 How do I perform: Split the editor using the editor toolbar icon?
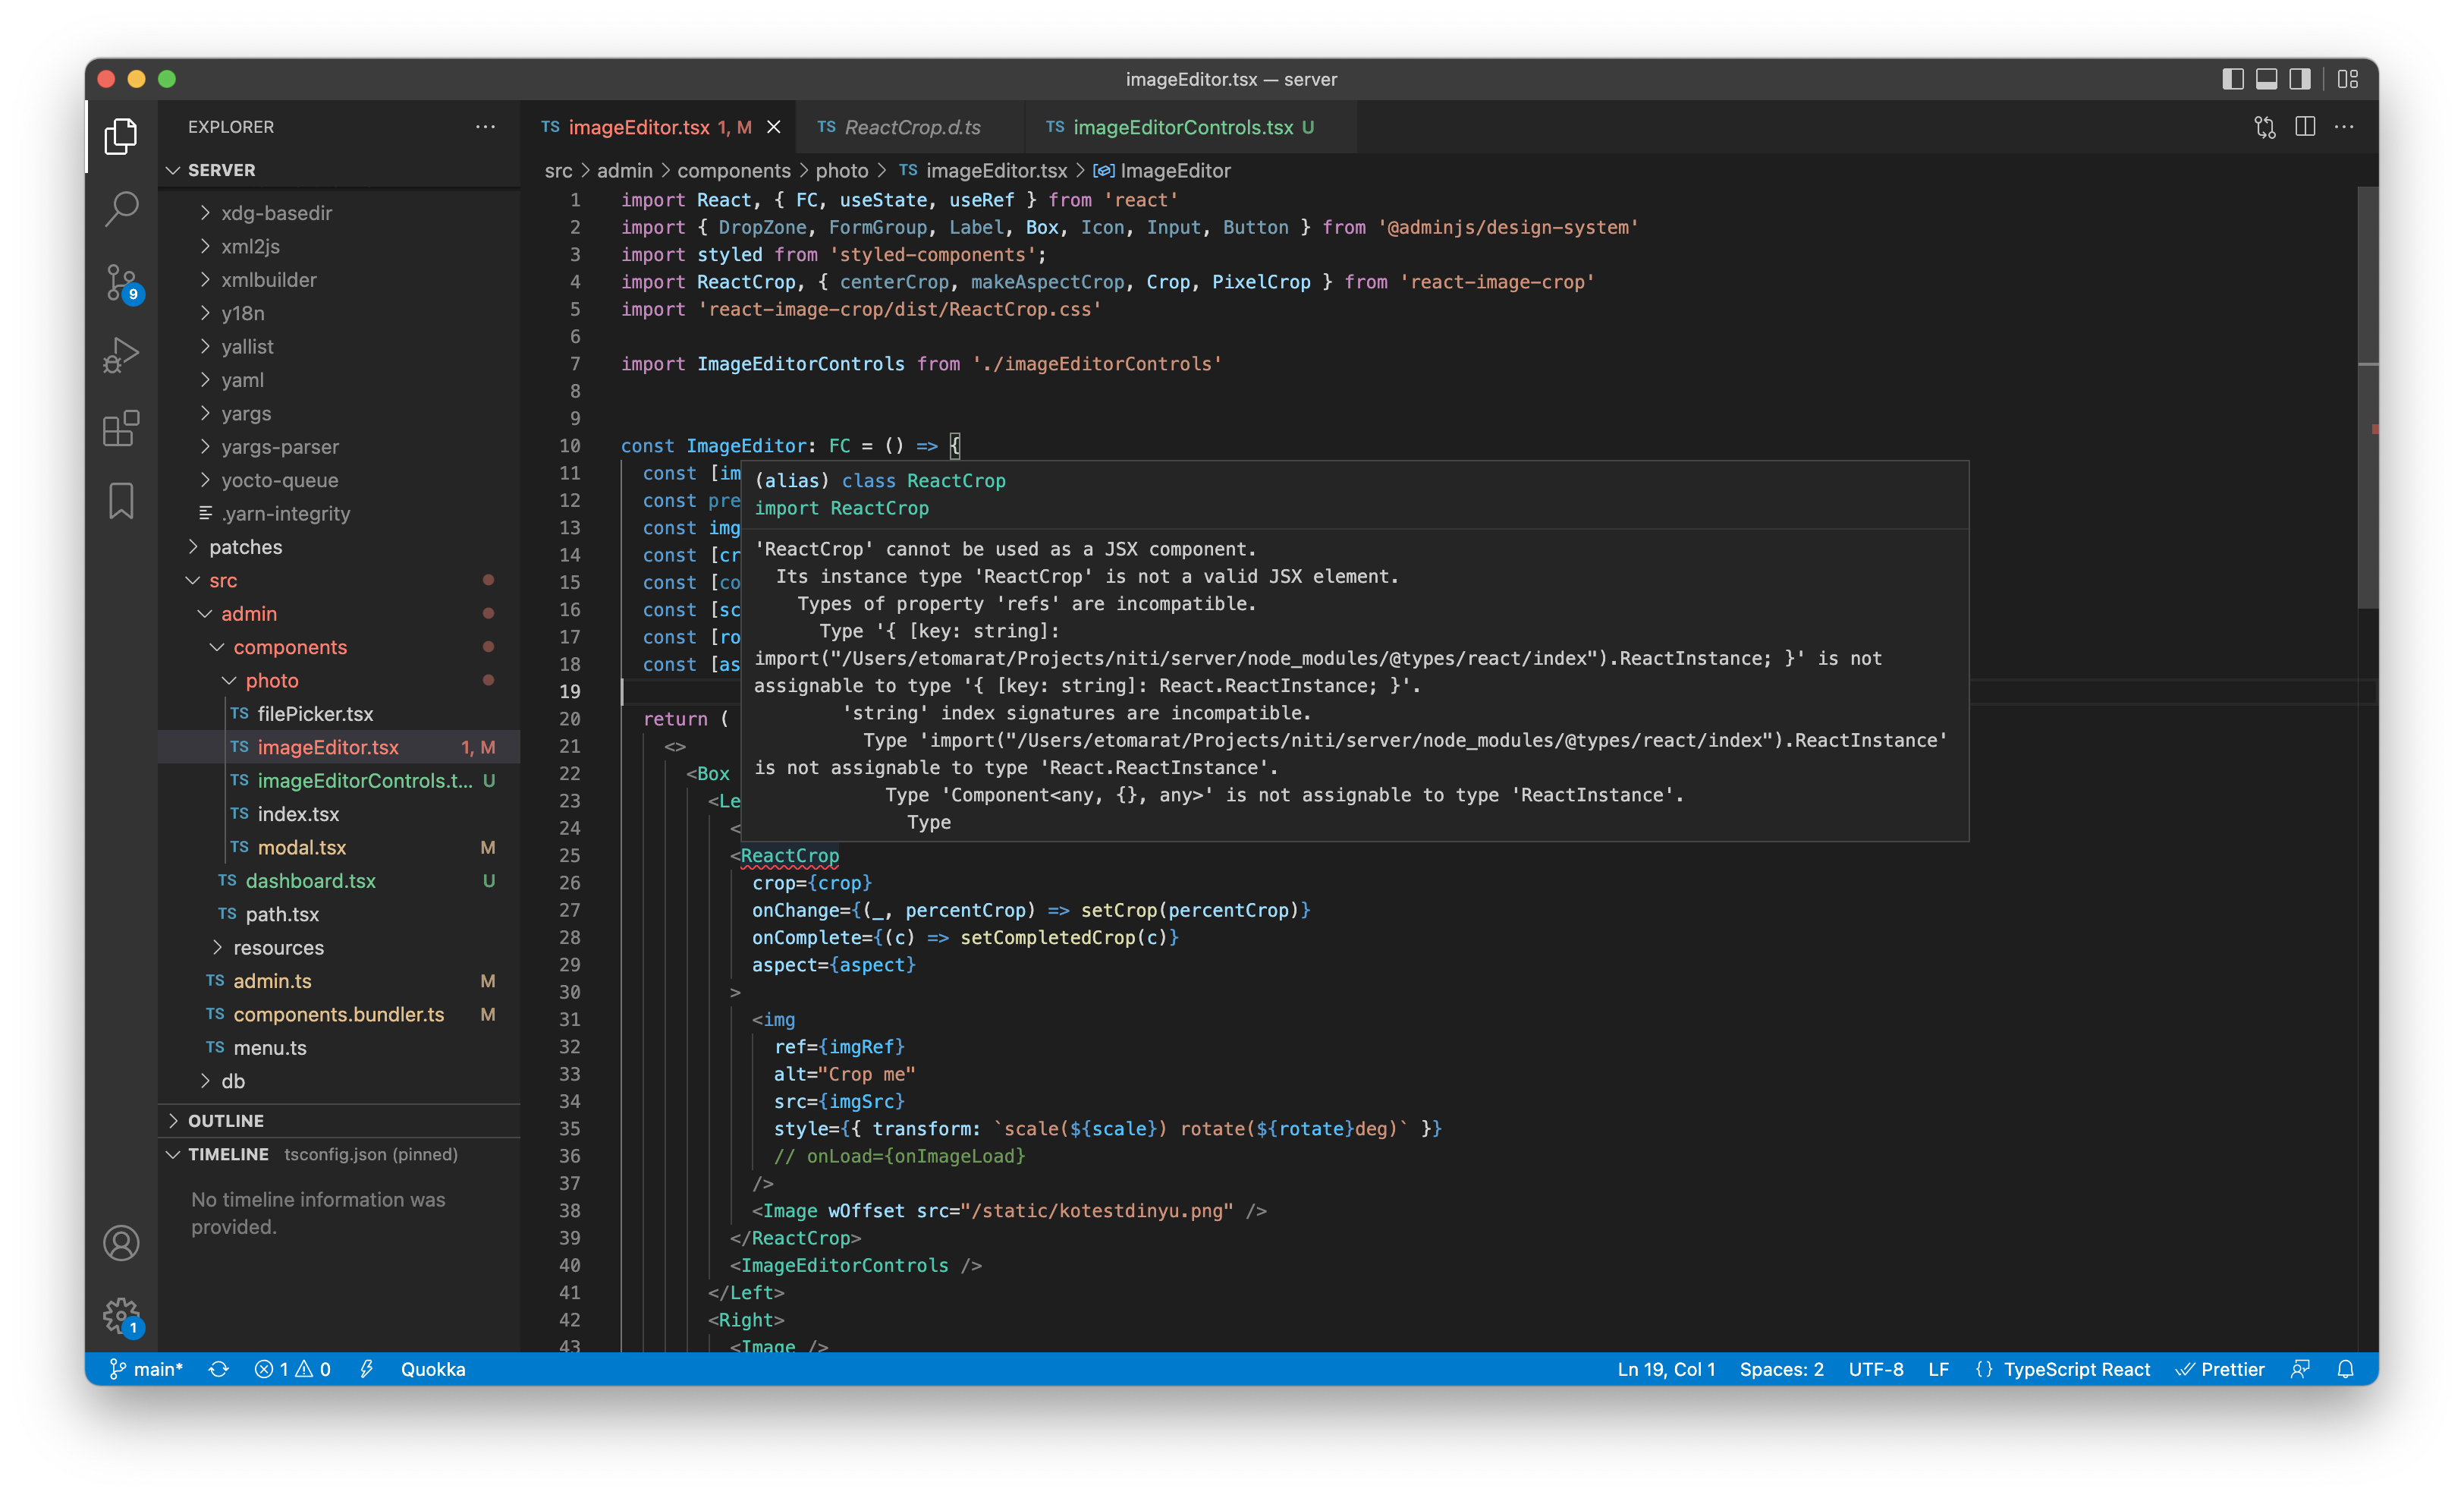tap(2305, 127)
